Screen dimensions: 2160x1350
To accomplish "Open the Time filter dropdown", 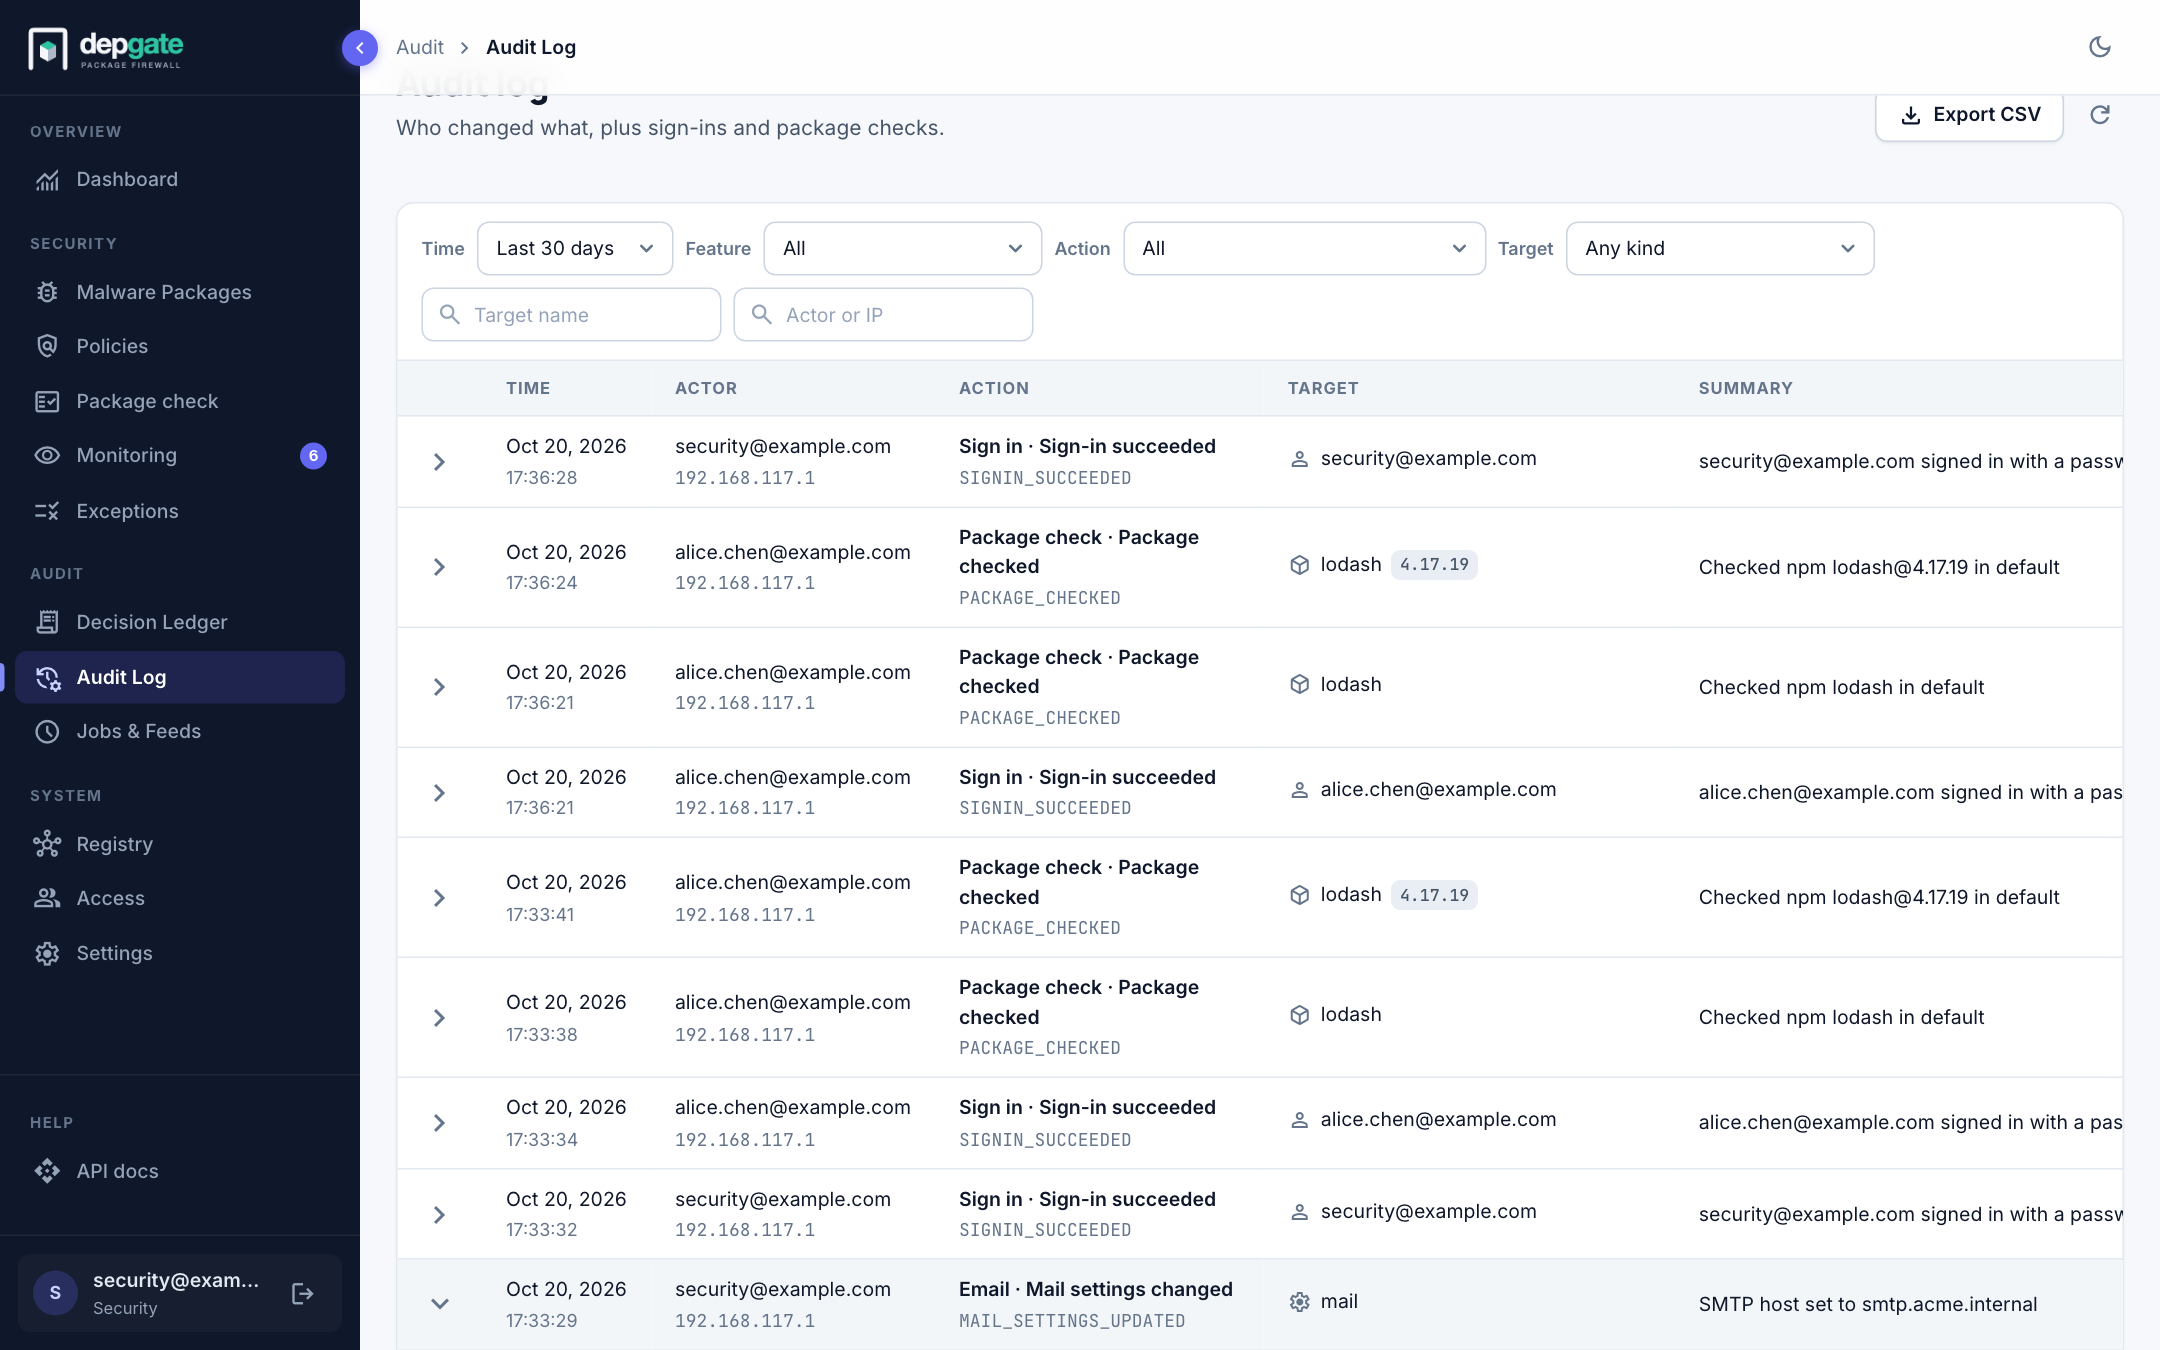I will click(x=575, y=248).
